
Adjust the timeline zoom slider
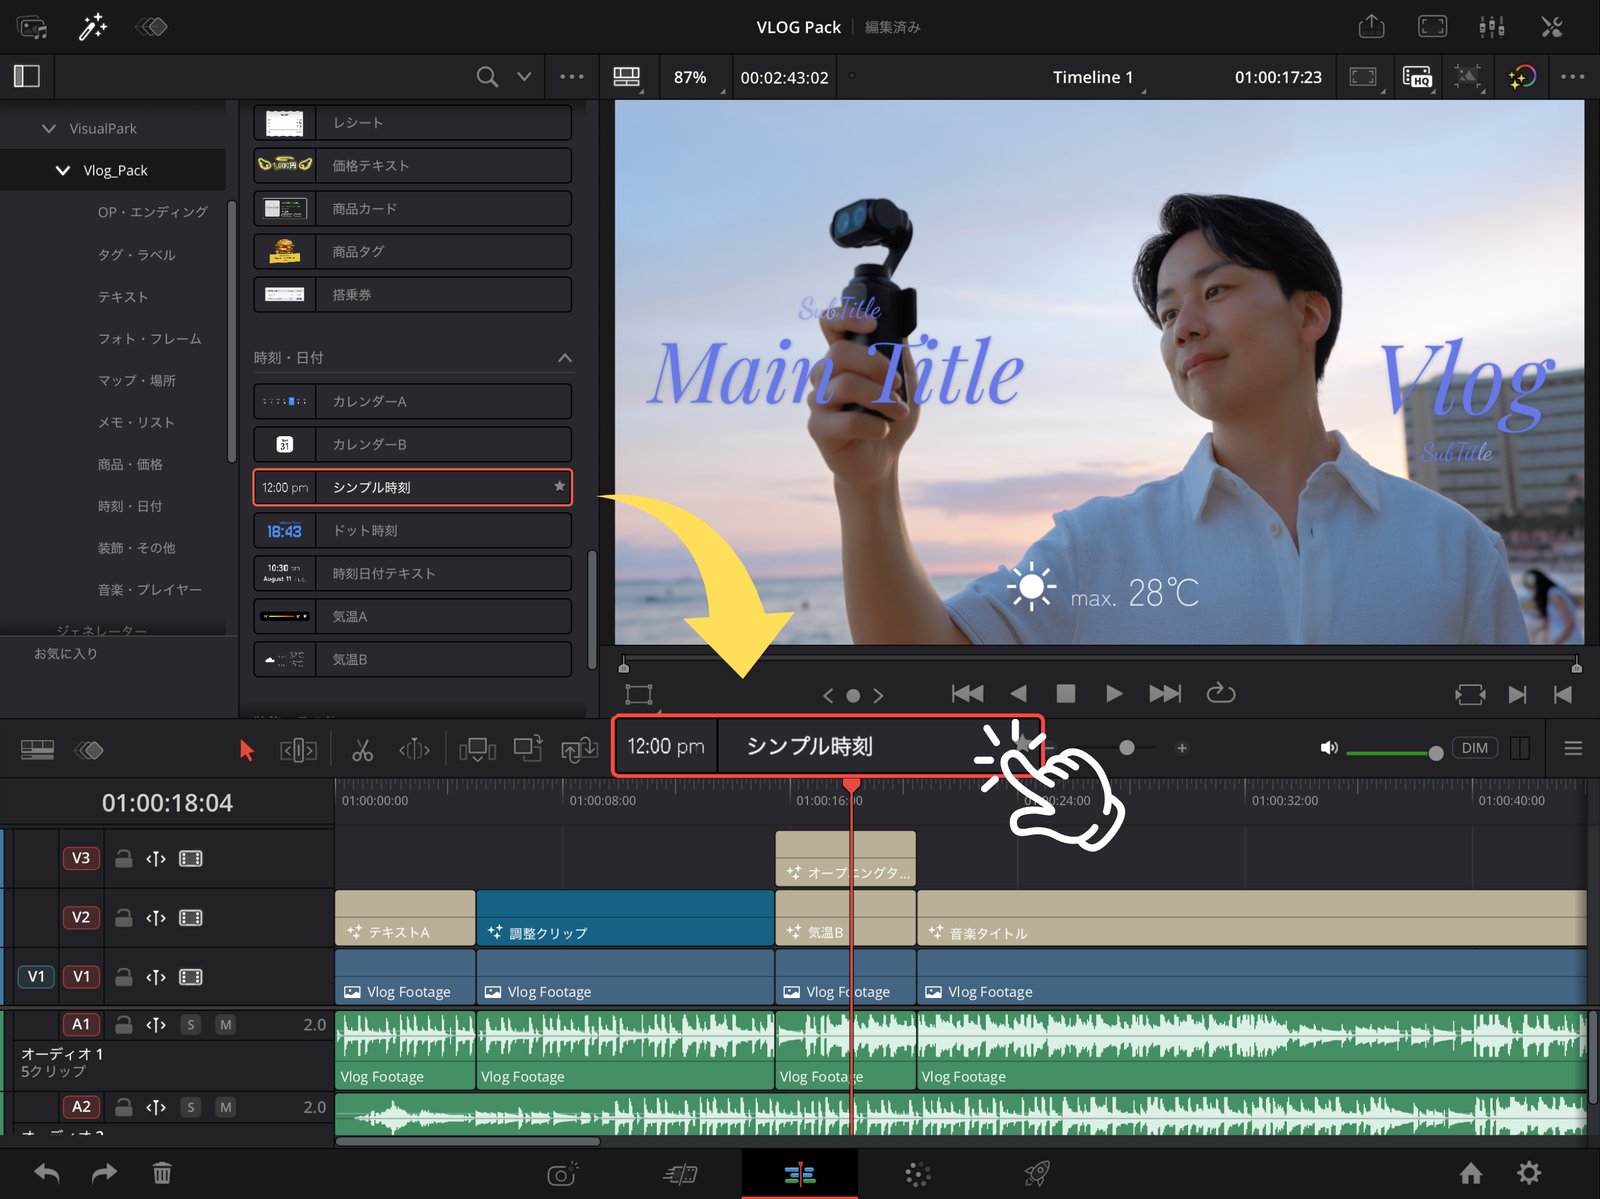click(x=1127, y=748)
